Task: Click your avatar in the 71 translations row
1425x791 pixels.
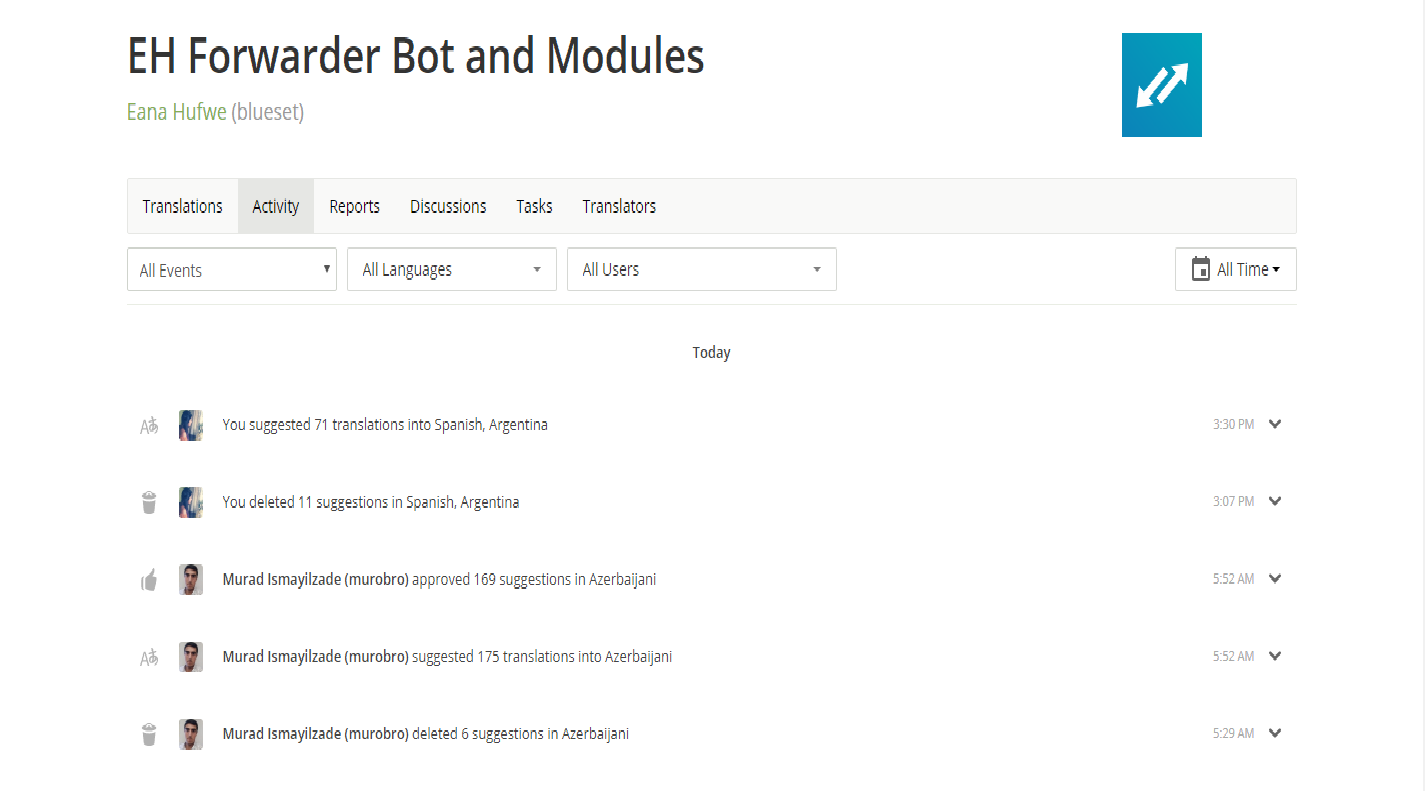Action: coord(191,425)
